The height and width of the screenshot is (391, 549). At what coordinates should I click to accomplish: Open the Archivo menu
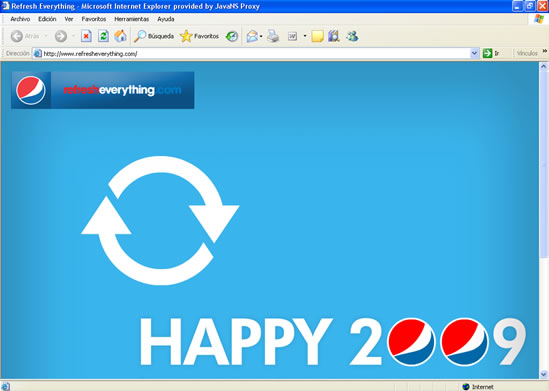[x=20, y=19]
